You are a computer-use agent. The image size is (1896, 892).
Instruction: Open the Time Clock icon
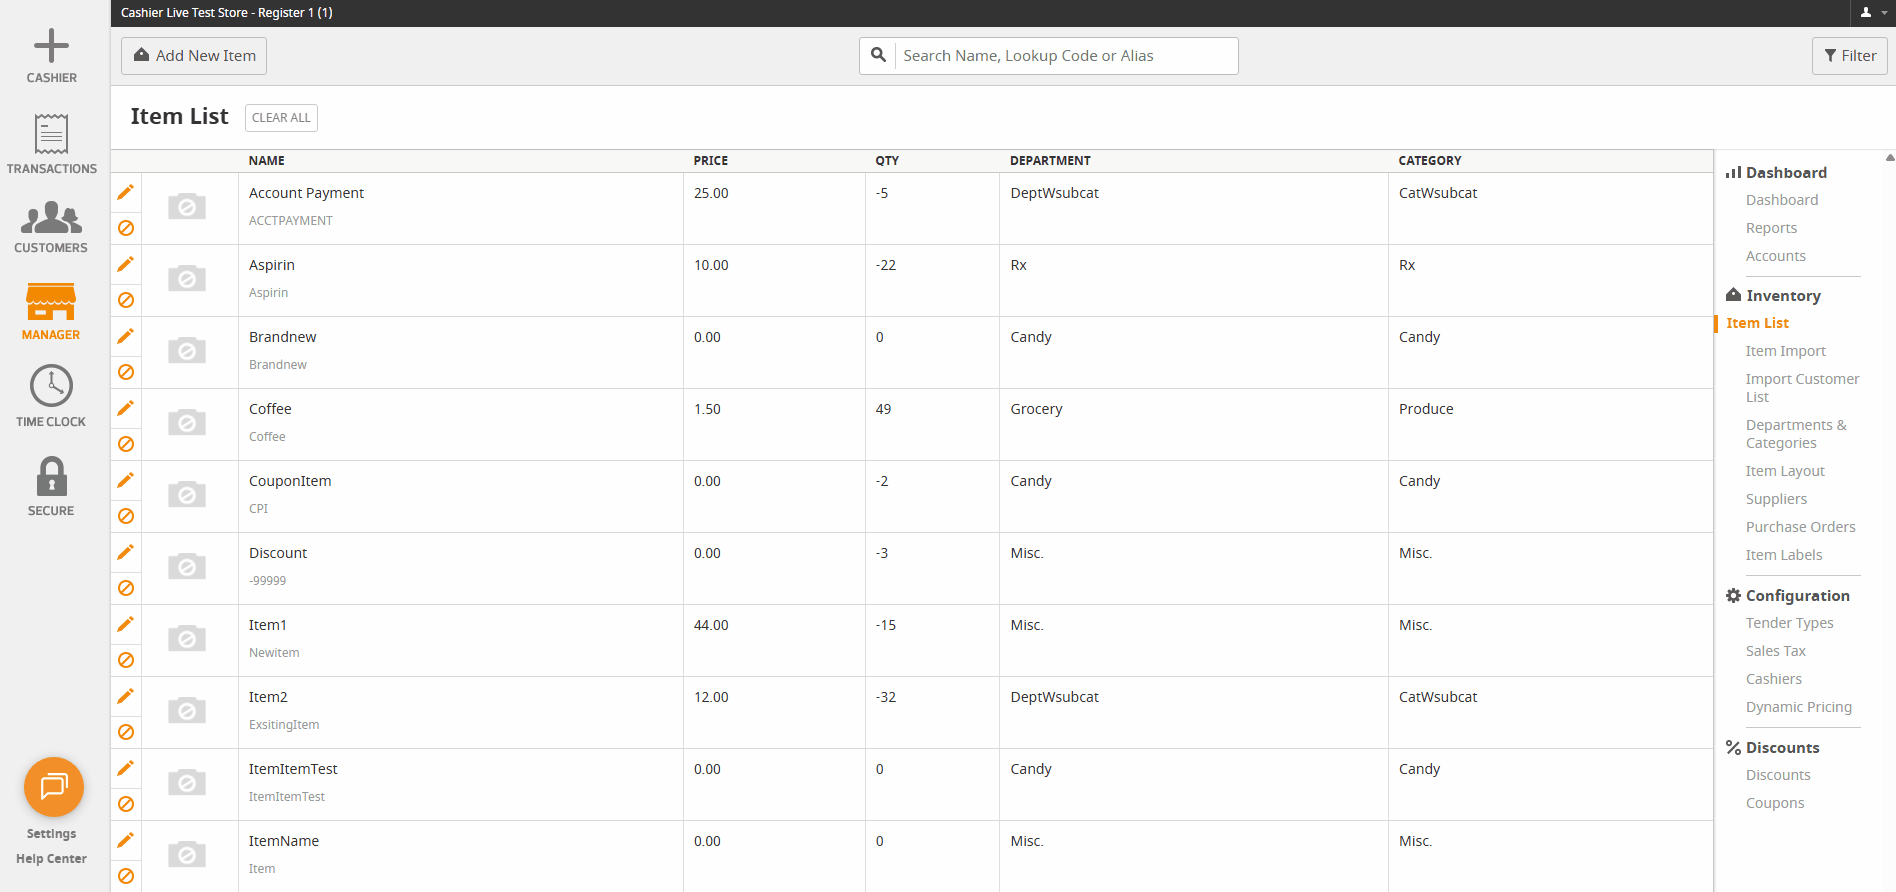[x=51, y=386]
